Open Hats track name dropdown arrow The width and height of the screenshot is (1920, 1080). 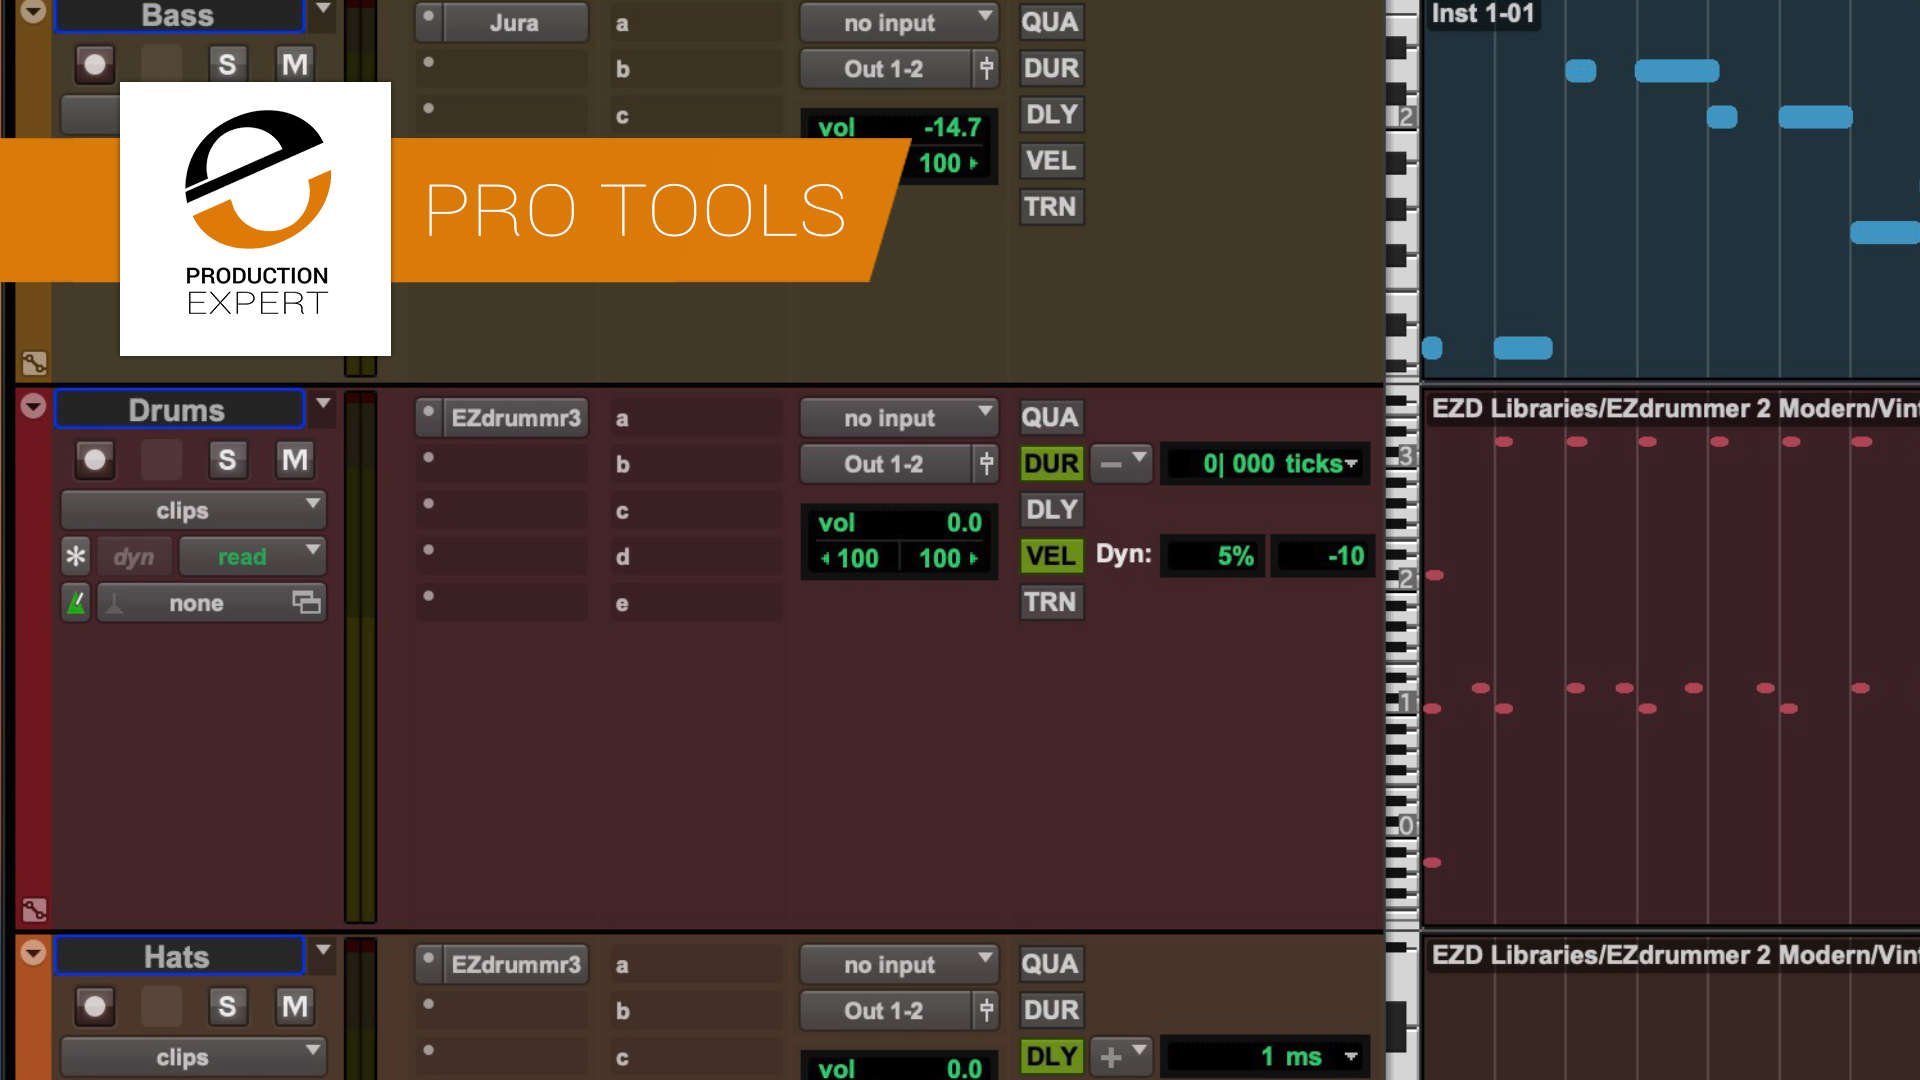323,950
